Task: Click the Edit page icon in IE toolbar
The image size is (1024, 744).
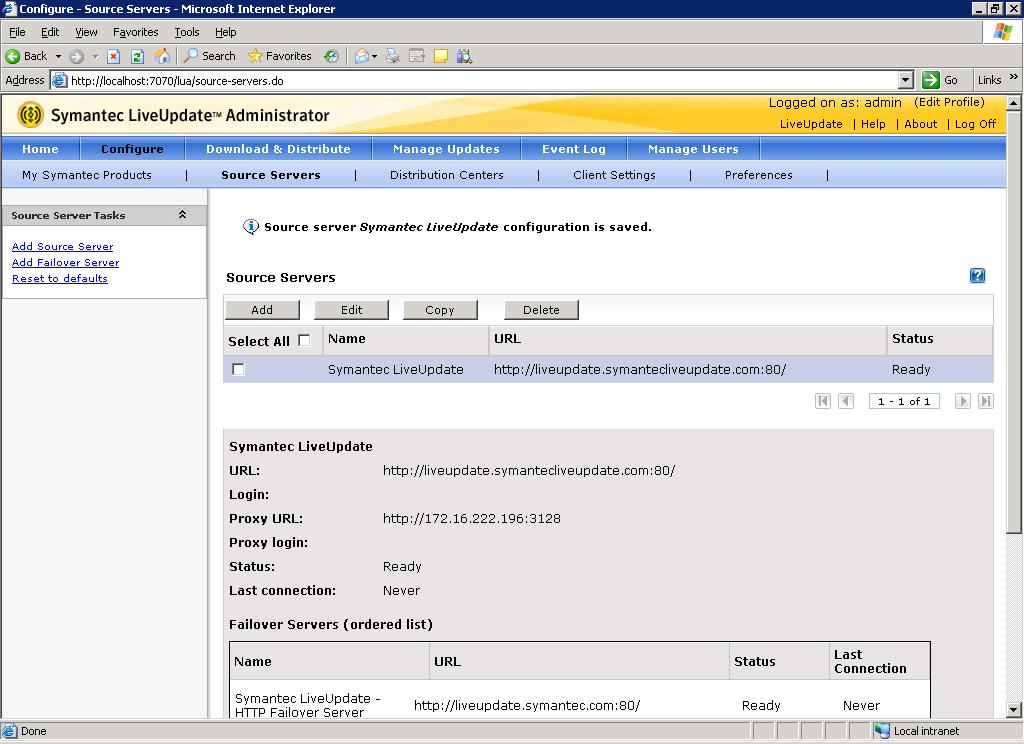Action: (417, 56)
